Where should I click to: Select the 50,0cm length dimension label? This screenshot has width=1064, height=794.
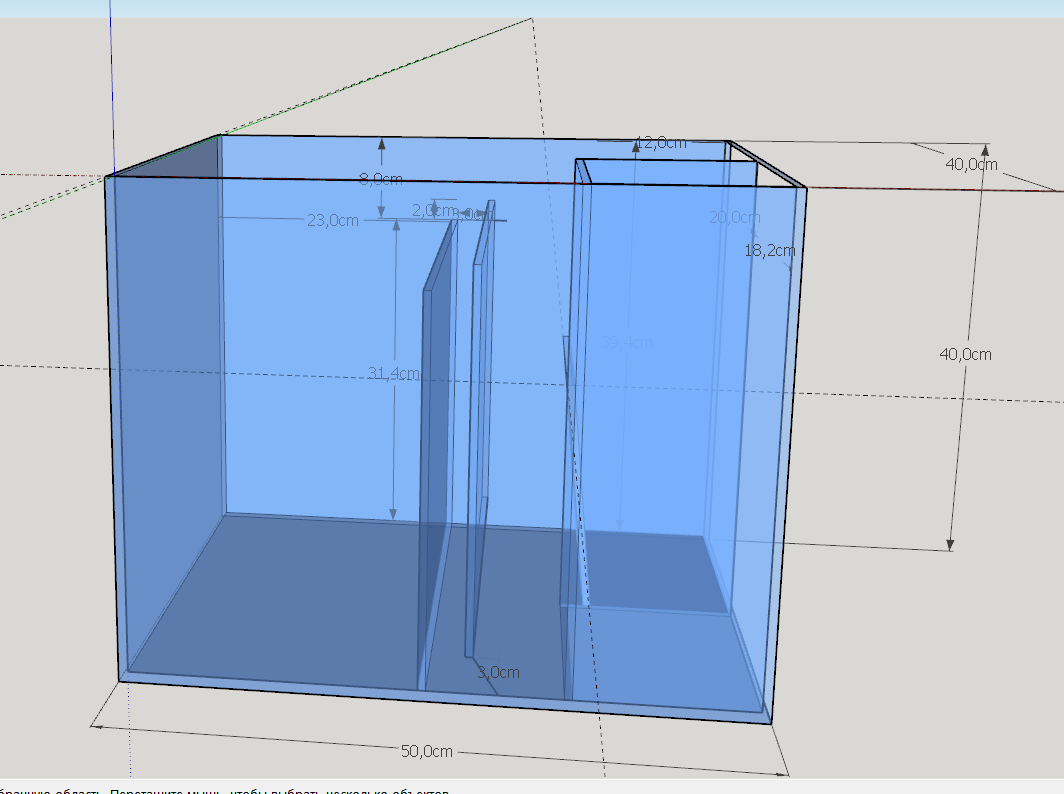(x=428, y=751)
